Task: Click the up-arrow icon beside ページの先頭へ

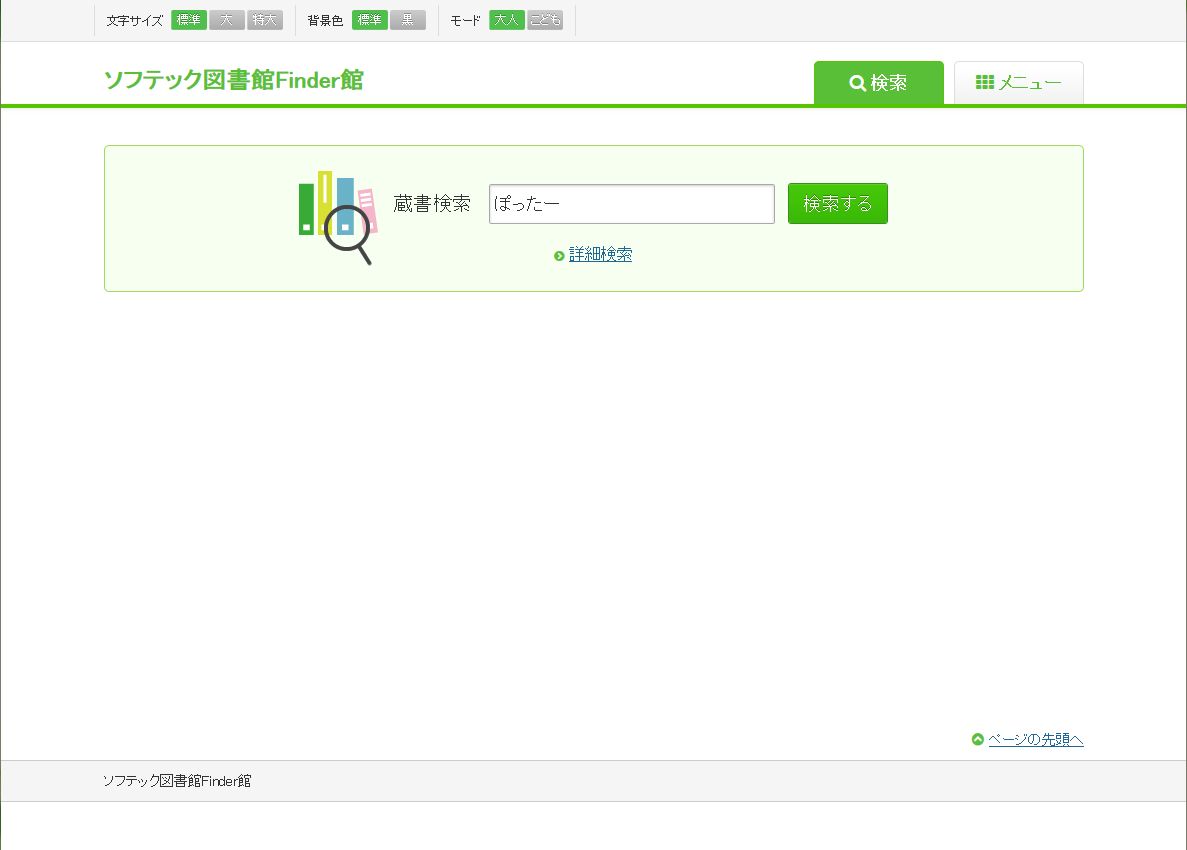Action: 977,740
